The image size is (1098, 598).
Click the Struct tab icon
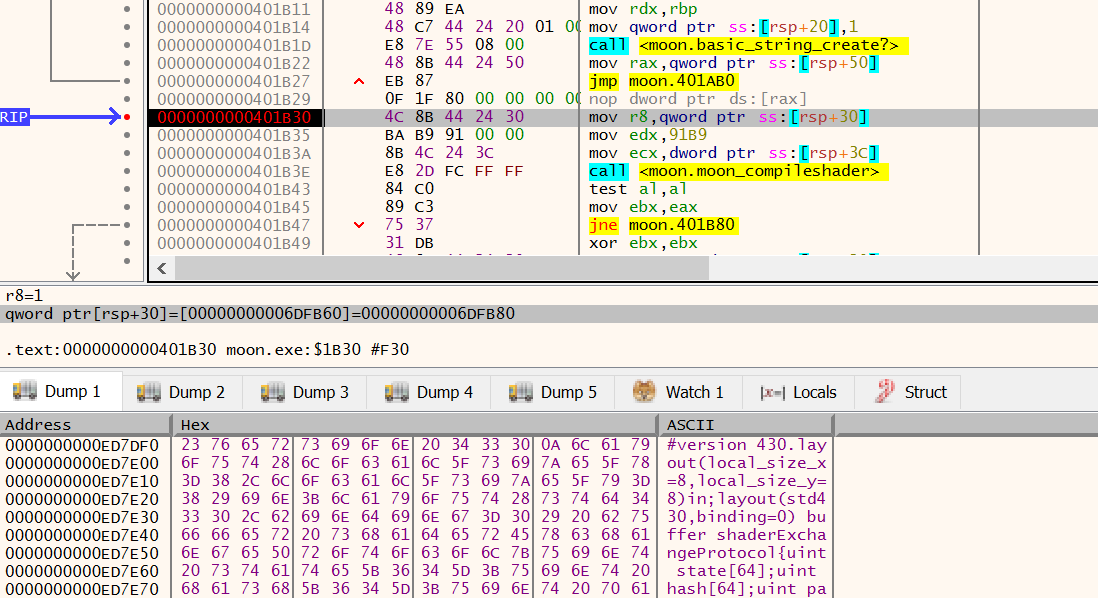[x=884, y=392]
